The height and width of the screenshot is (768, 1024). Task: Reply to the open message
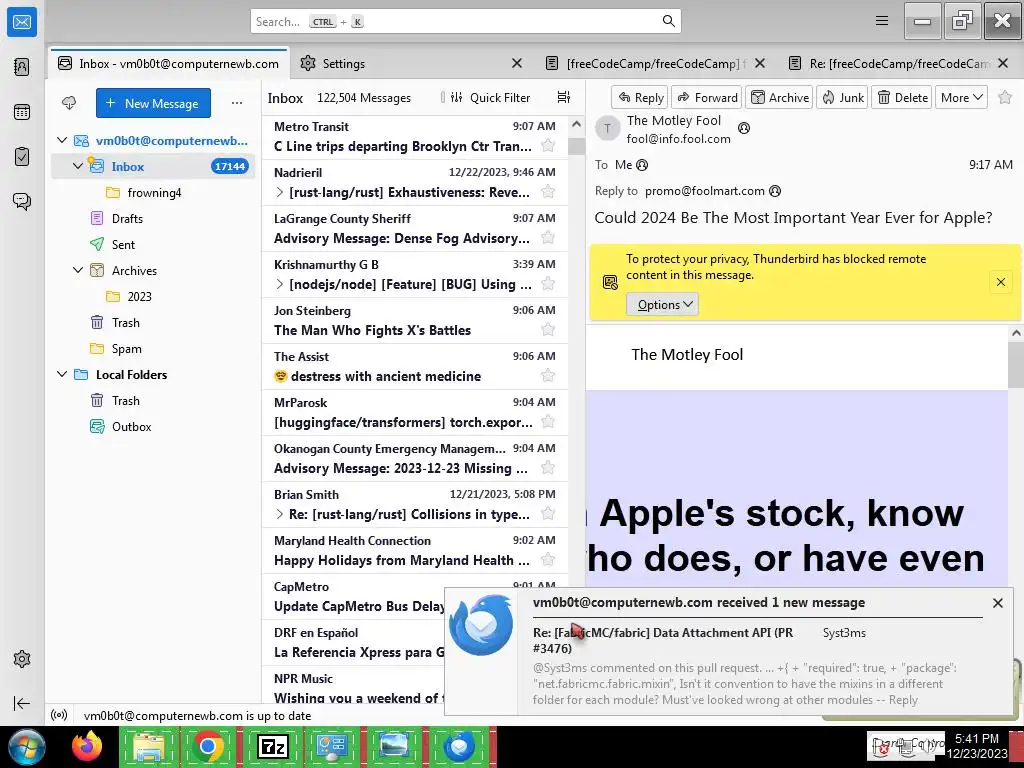point(640,97)
